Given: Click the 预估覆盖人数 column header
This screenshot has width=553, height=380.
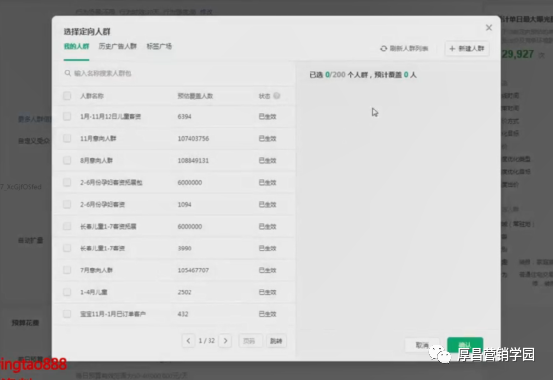Looking at the screenshot, I should tap(195, 96).
